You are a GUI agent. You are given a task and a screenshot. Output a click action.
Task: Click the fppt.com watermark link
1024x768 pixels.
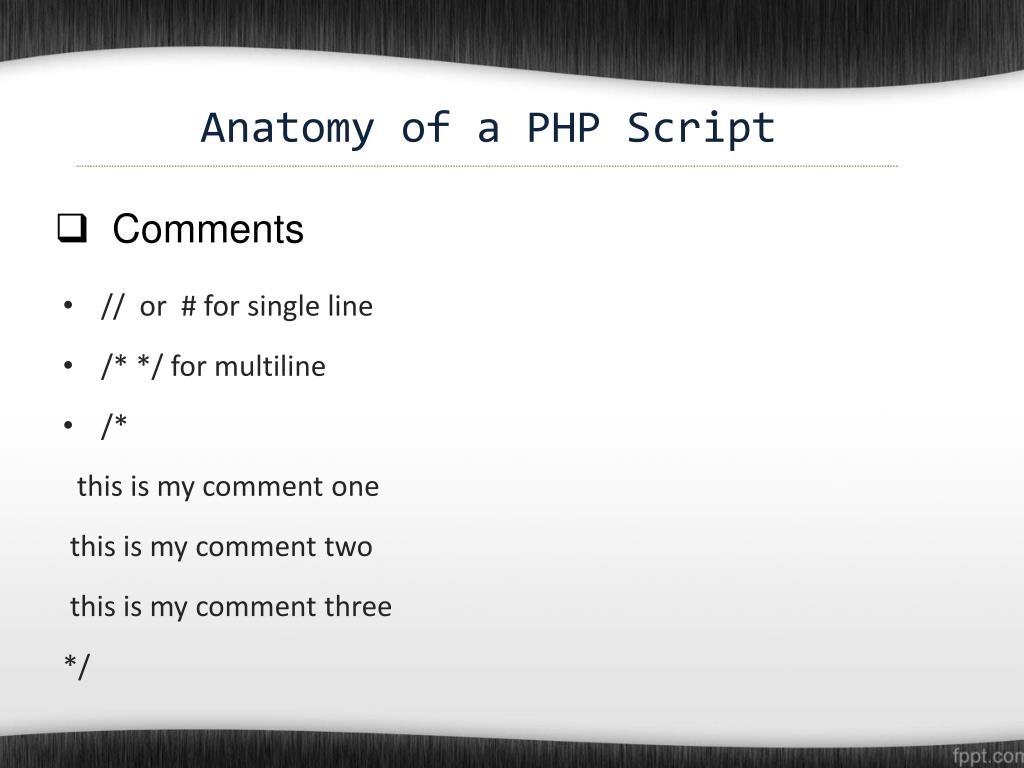(987, 752)
